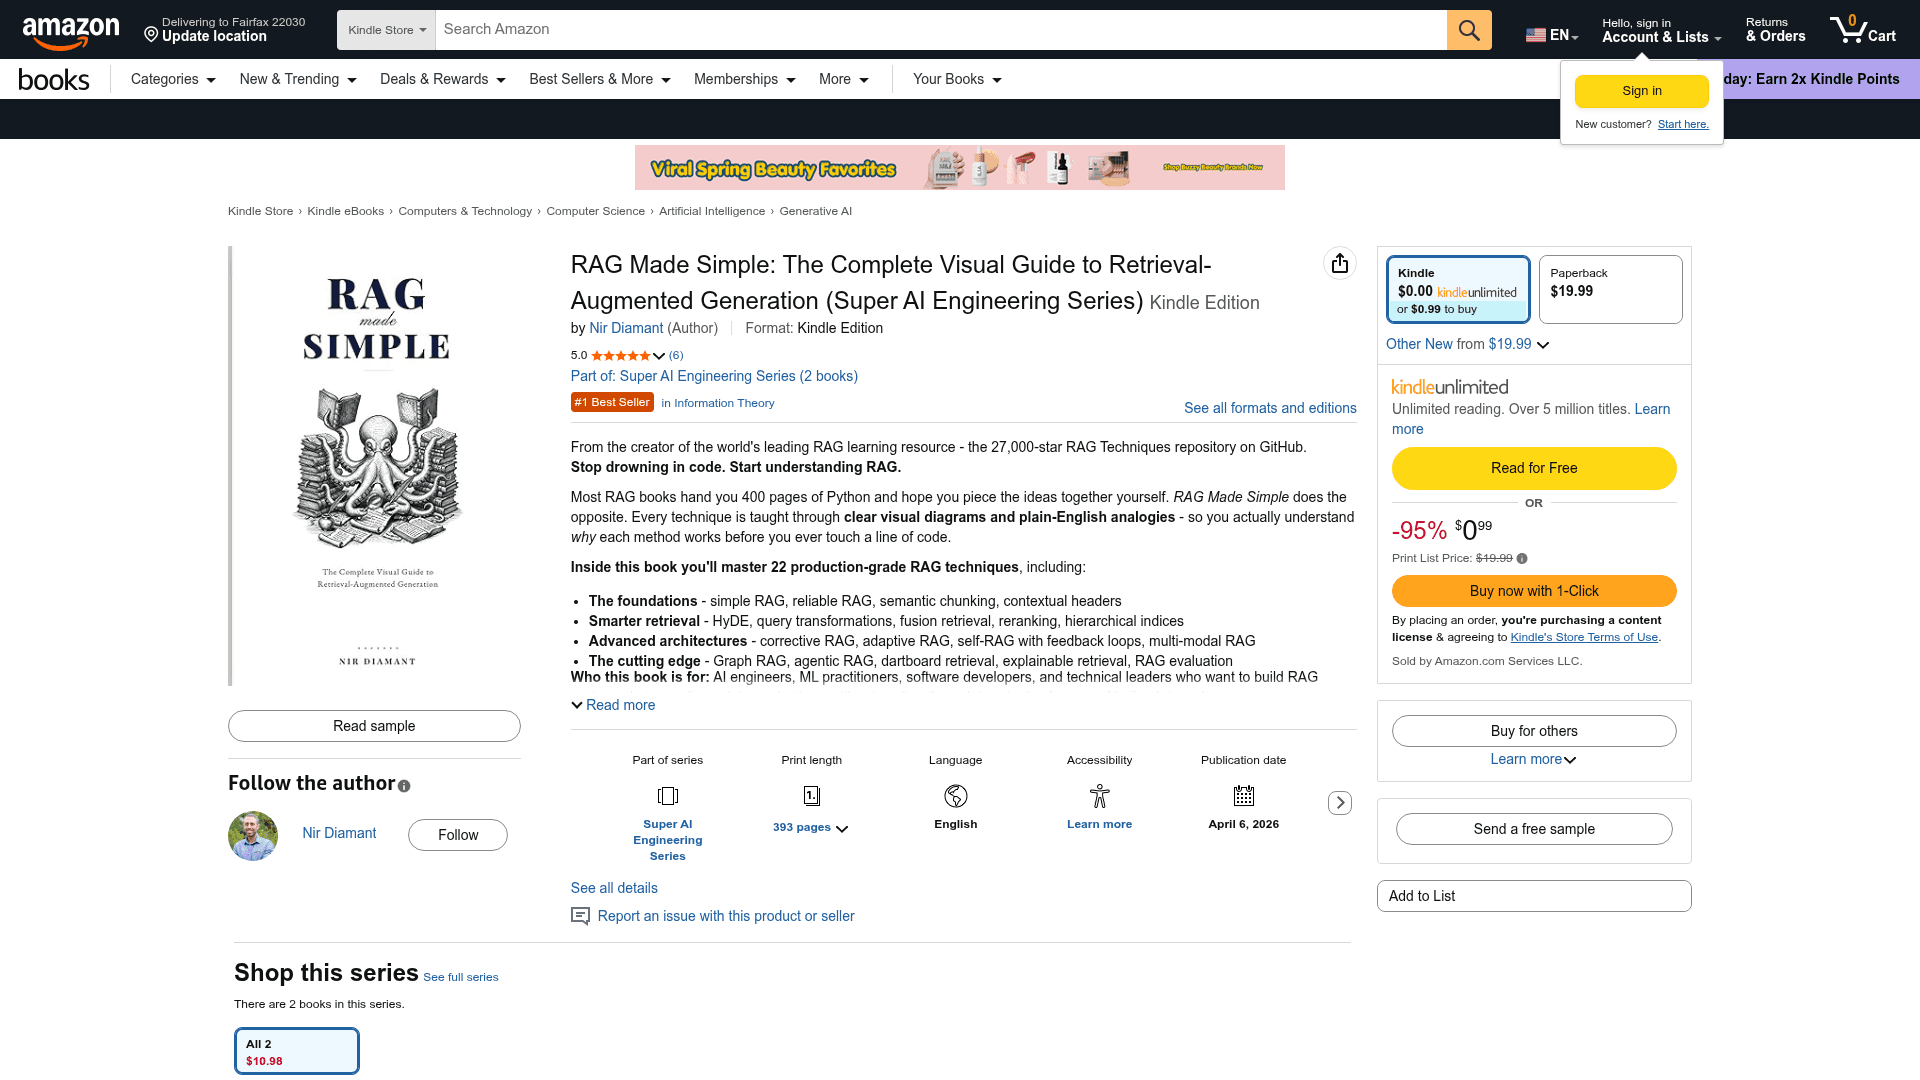The height and width of the screenshot is (1080, 1920).
Task: Open the Categories menu
Action: (x=173, y=79)
